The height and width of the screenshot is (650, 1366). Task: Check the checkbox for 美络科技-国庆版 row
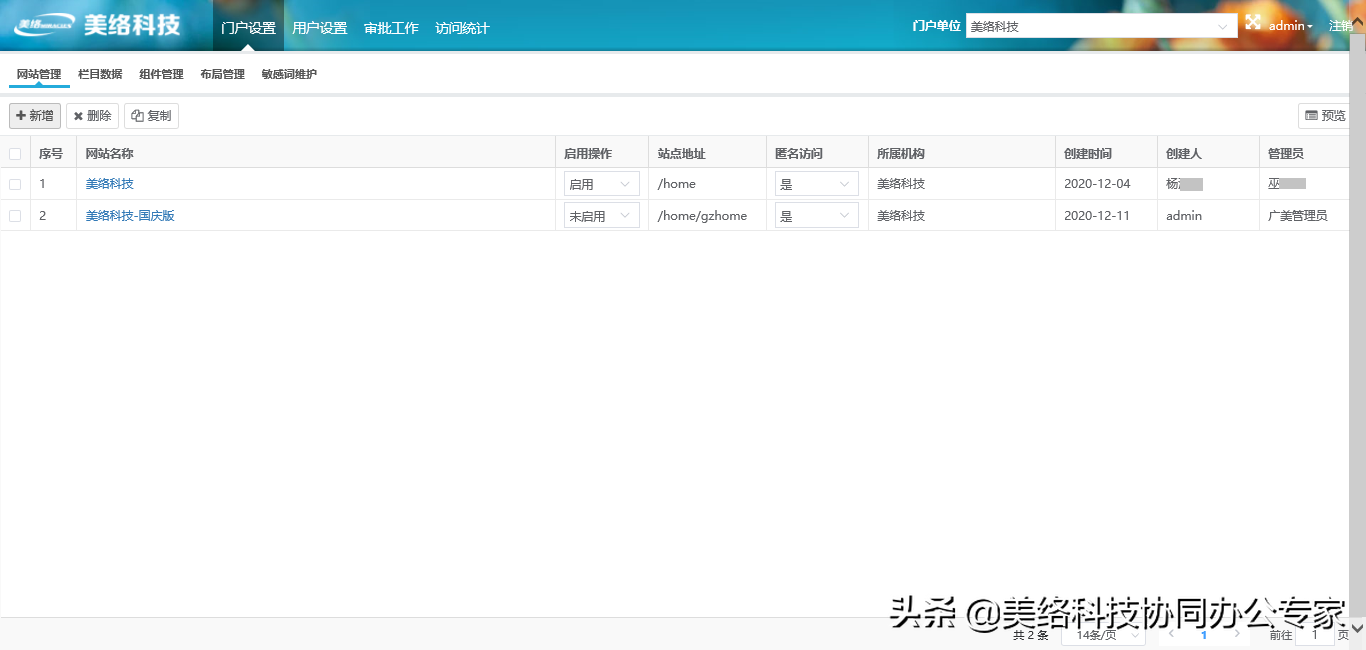pos(15,215)
